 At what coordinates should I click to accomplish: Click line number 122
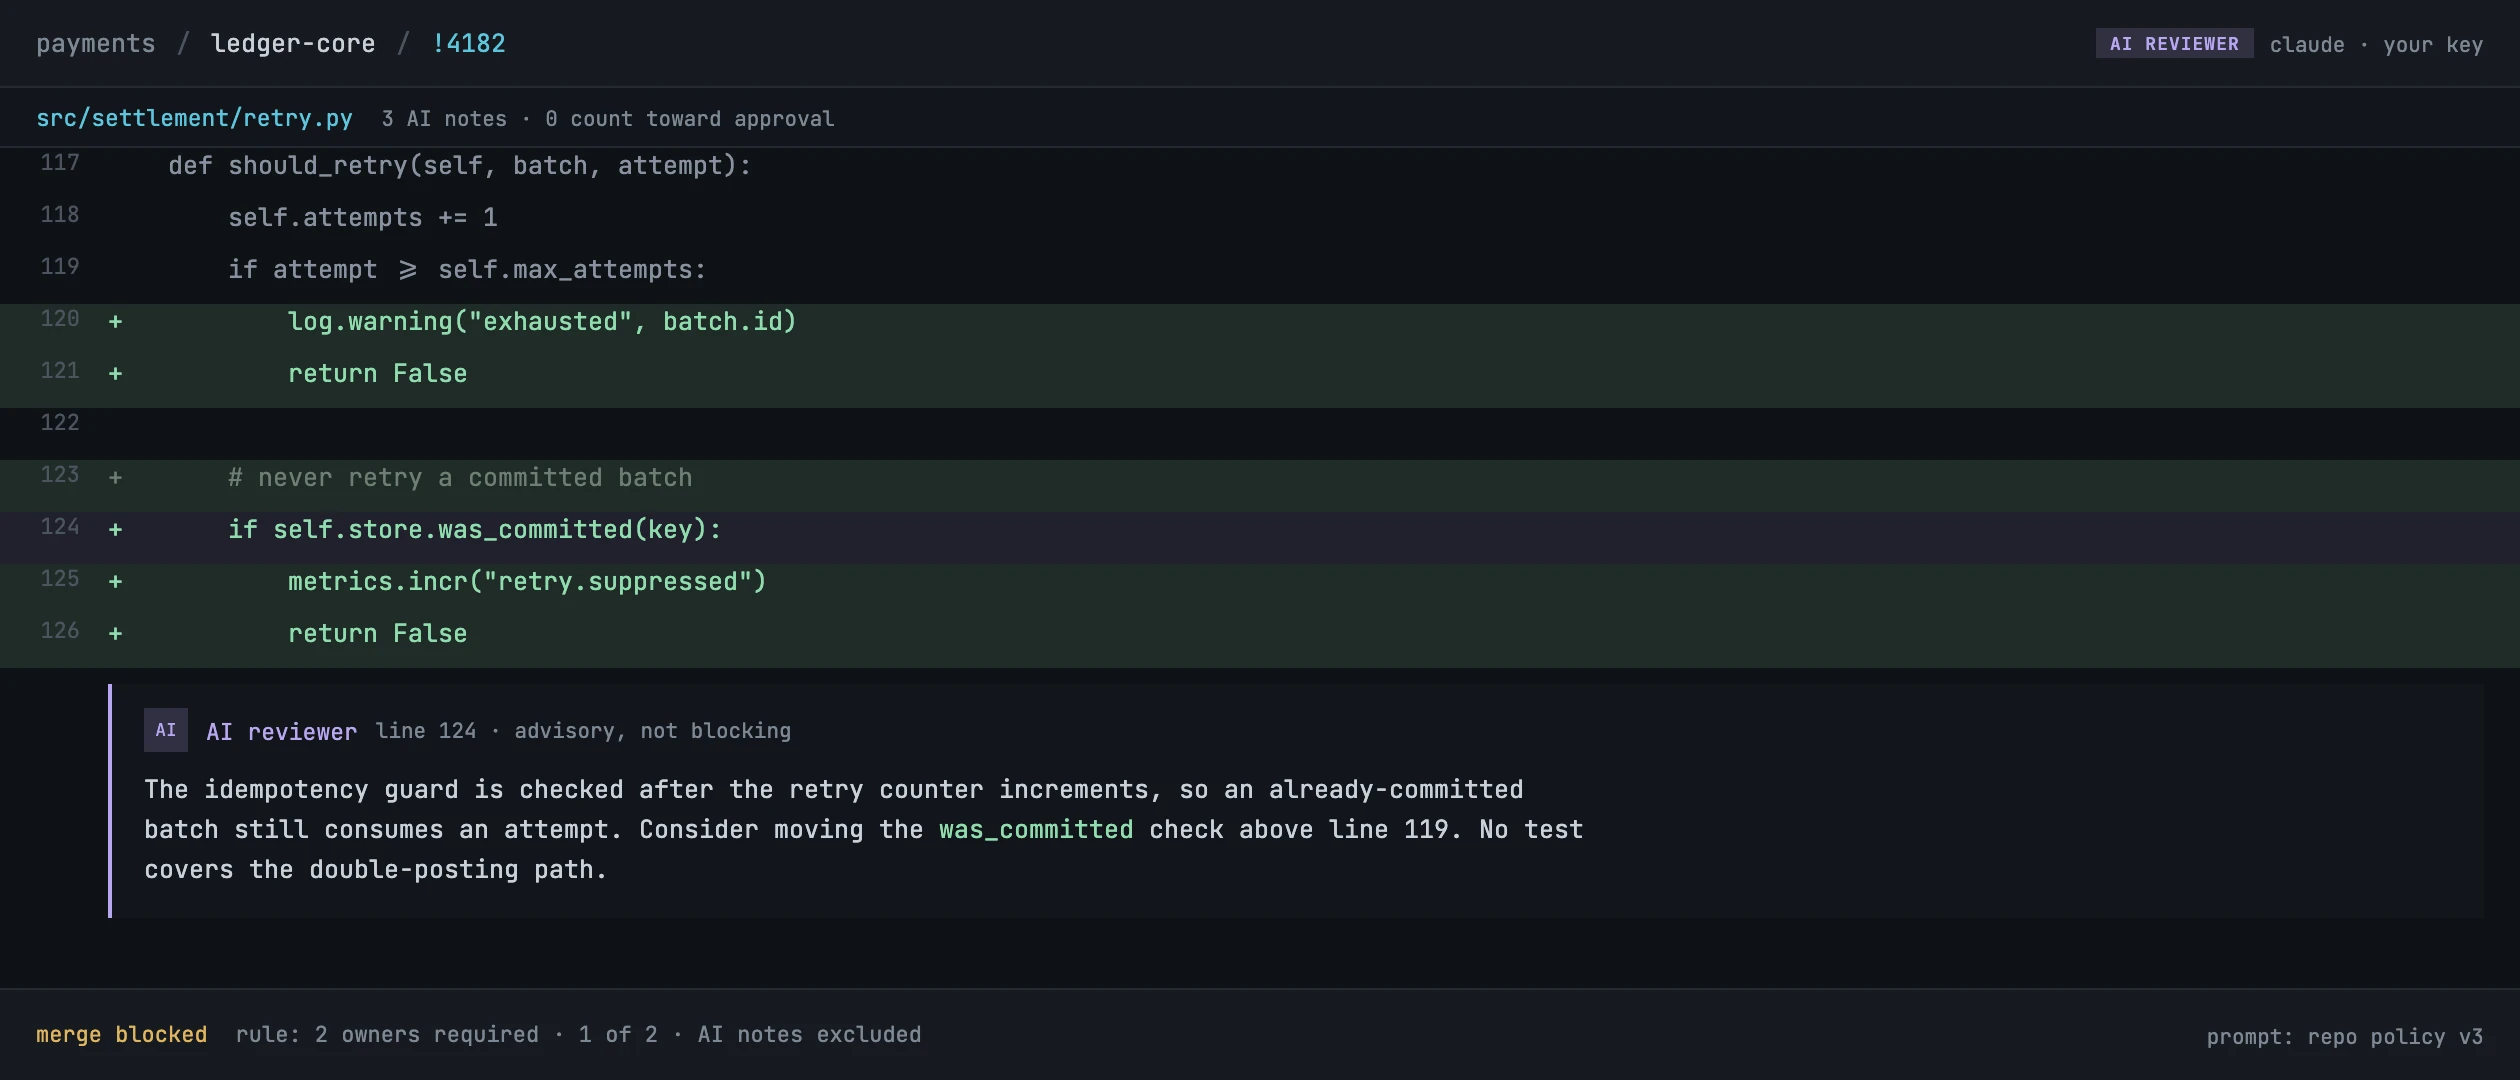(60, 423)
